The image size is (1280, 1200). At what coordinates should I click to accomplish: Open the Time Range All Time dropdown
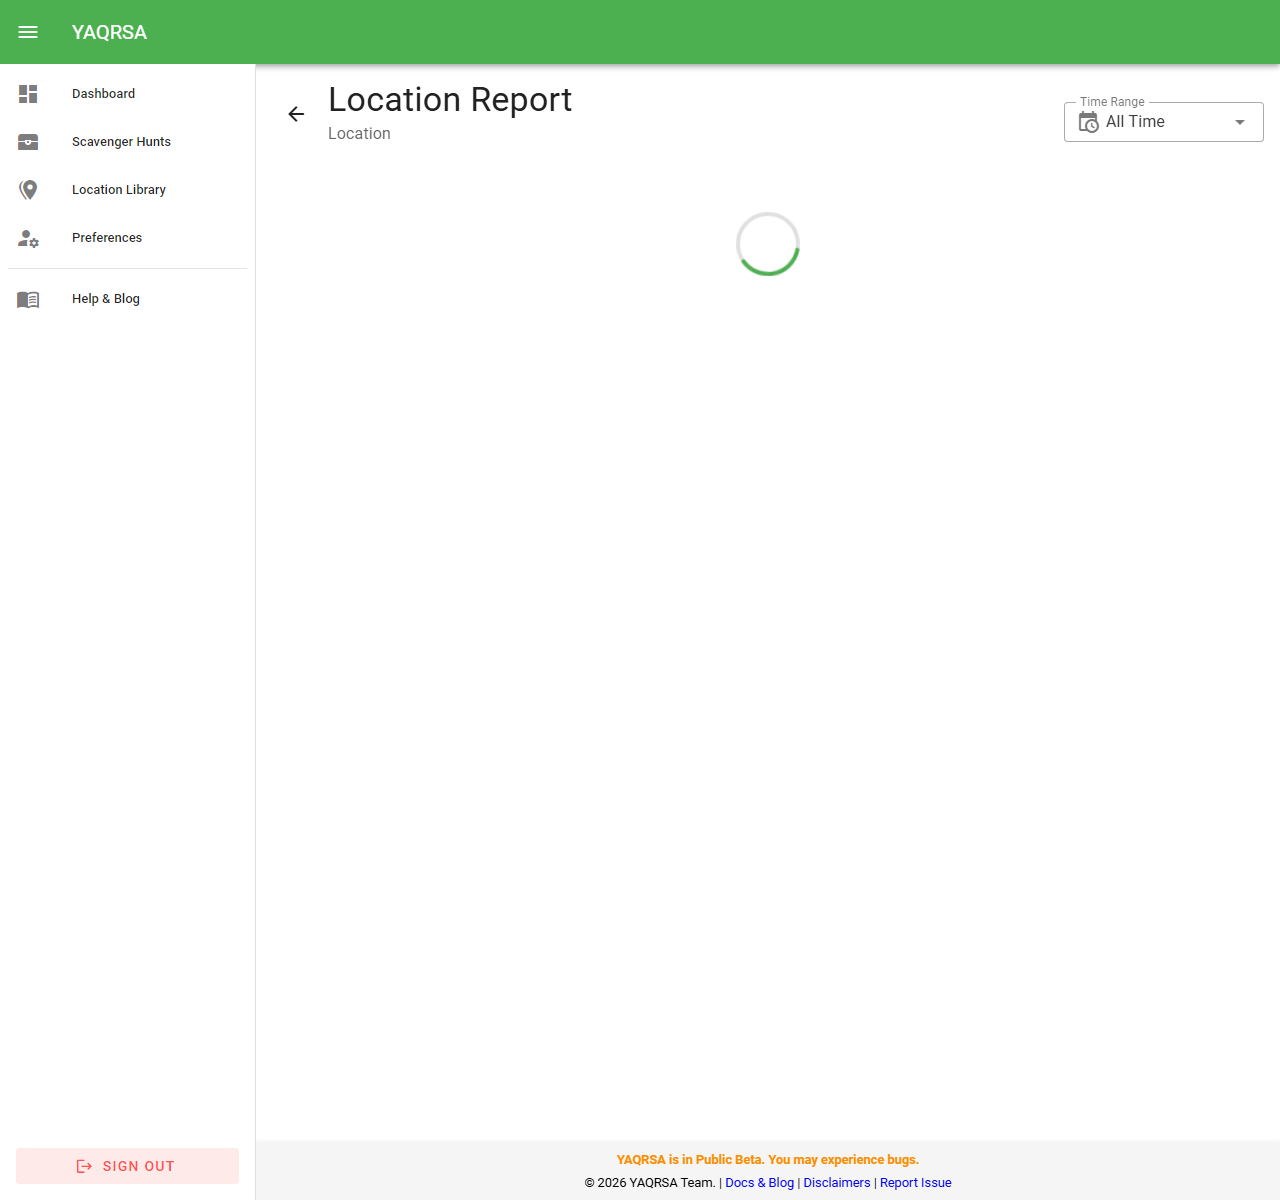1164,122
